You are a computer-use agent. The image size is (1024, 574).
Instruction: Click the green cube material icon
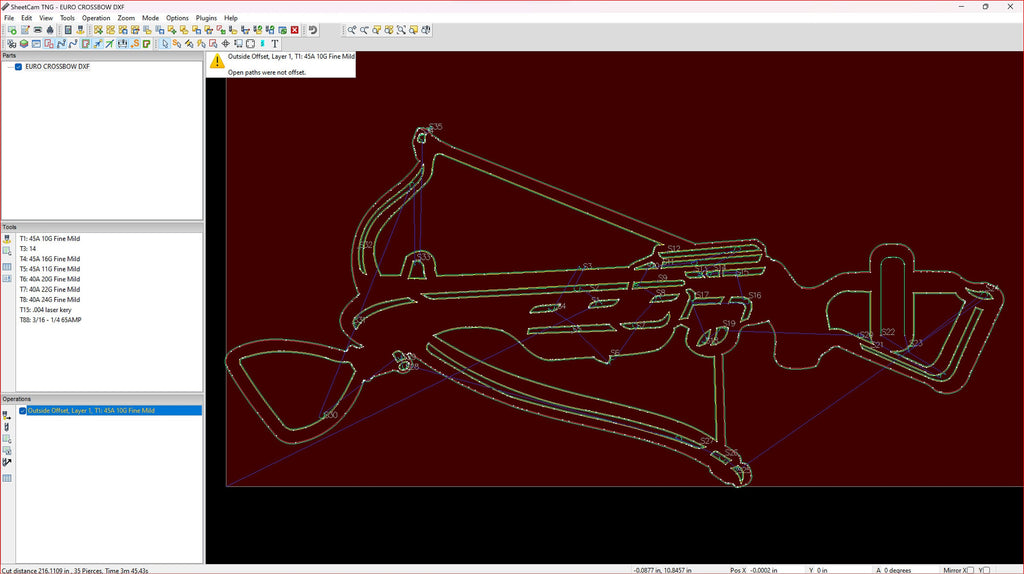click(24, 44)
